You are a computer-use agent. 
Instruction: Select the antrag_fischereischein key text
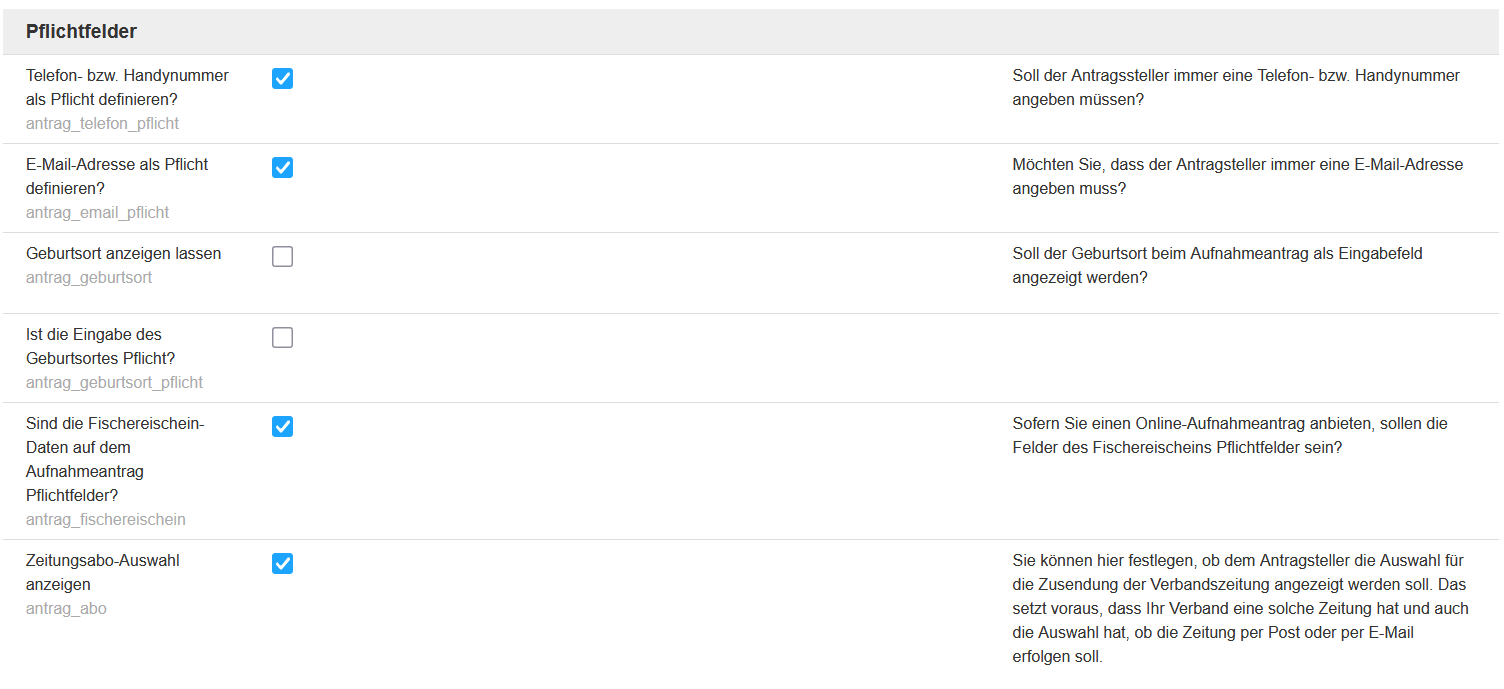coord(106,520)
